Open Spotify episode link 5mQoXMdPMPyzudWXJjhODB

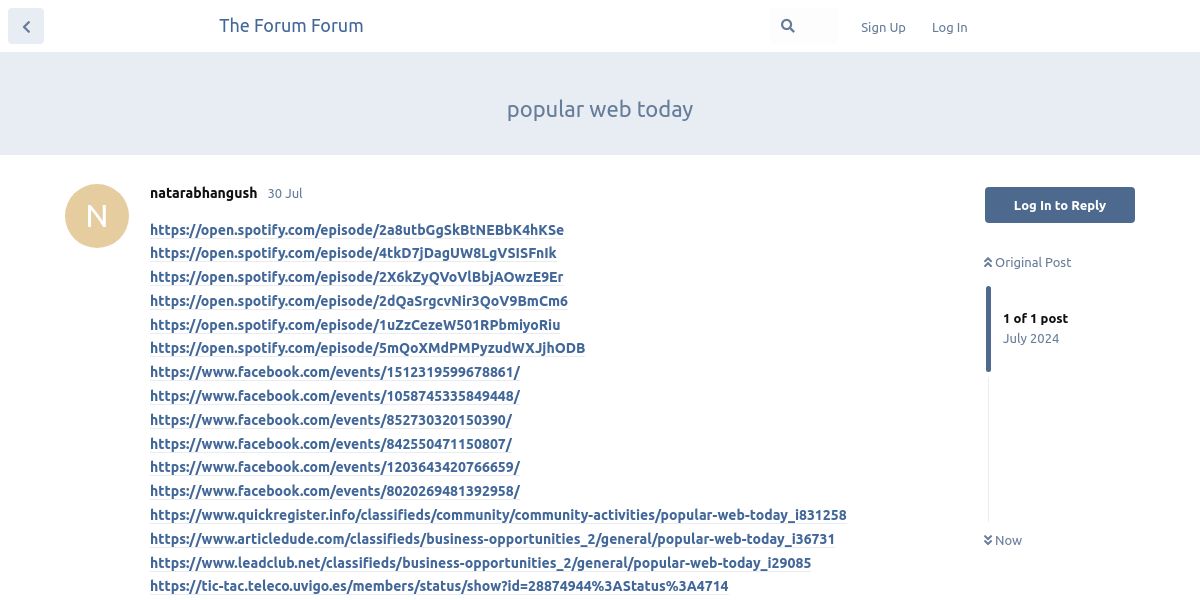[x=367, y=348]
